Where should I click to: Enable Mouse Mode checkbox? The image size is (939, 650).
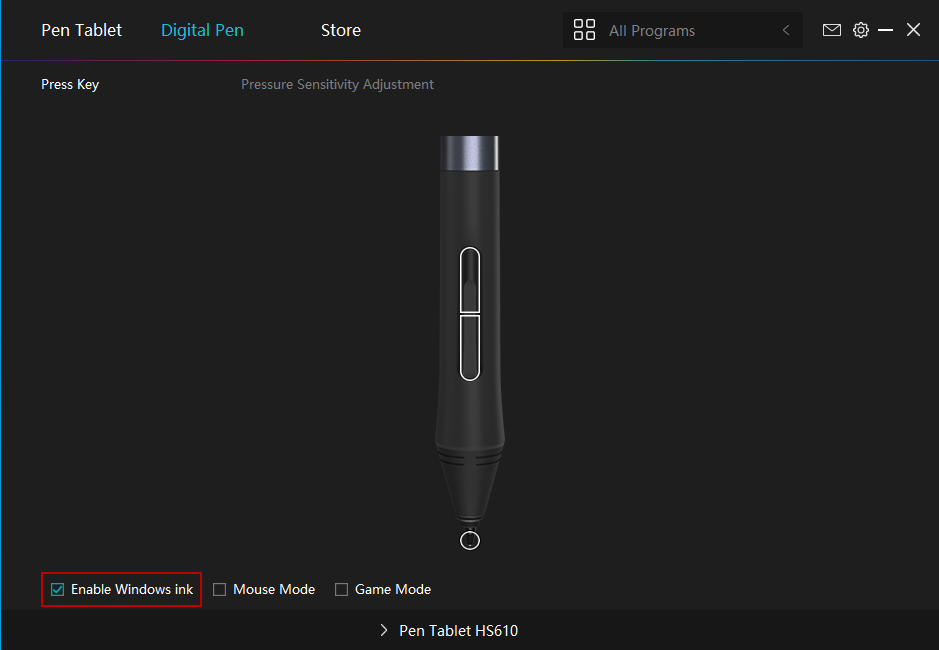click(220, 589)
